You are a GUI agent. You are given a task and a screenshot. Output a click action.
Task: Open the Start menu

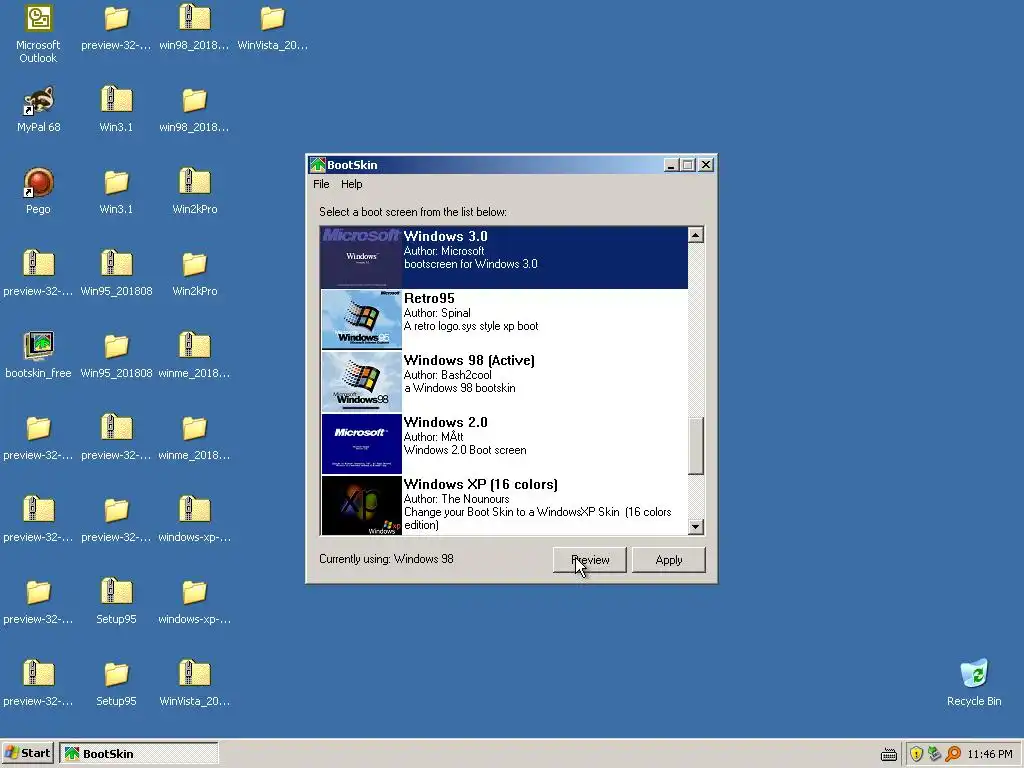(x=27, y=753)
